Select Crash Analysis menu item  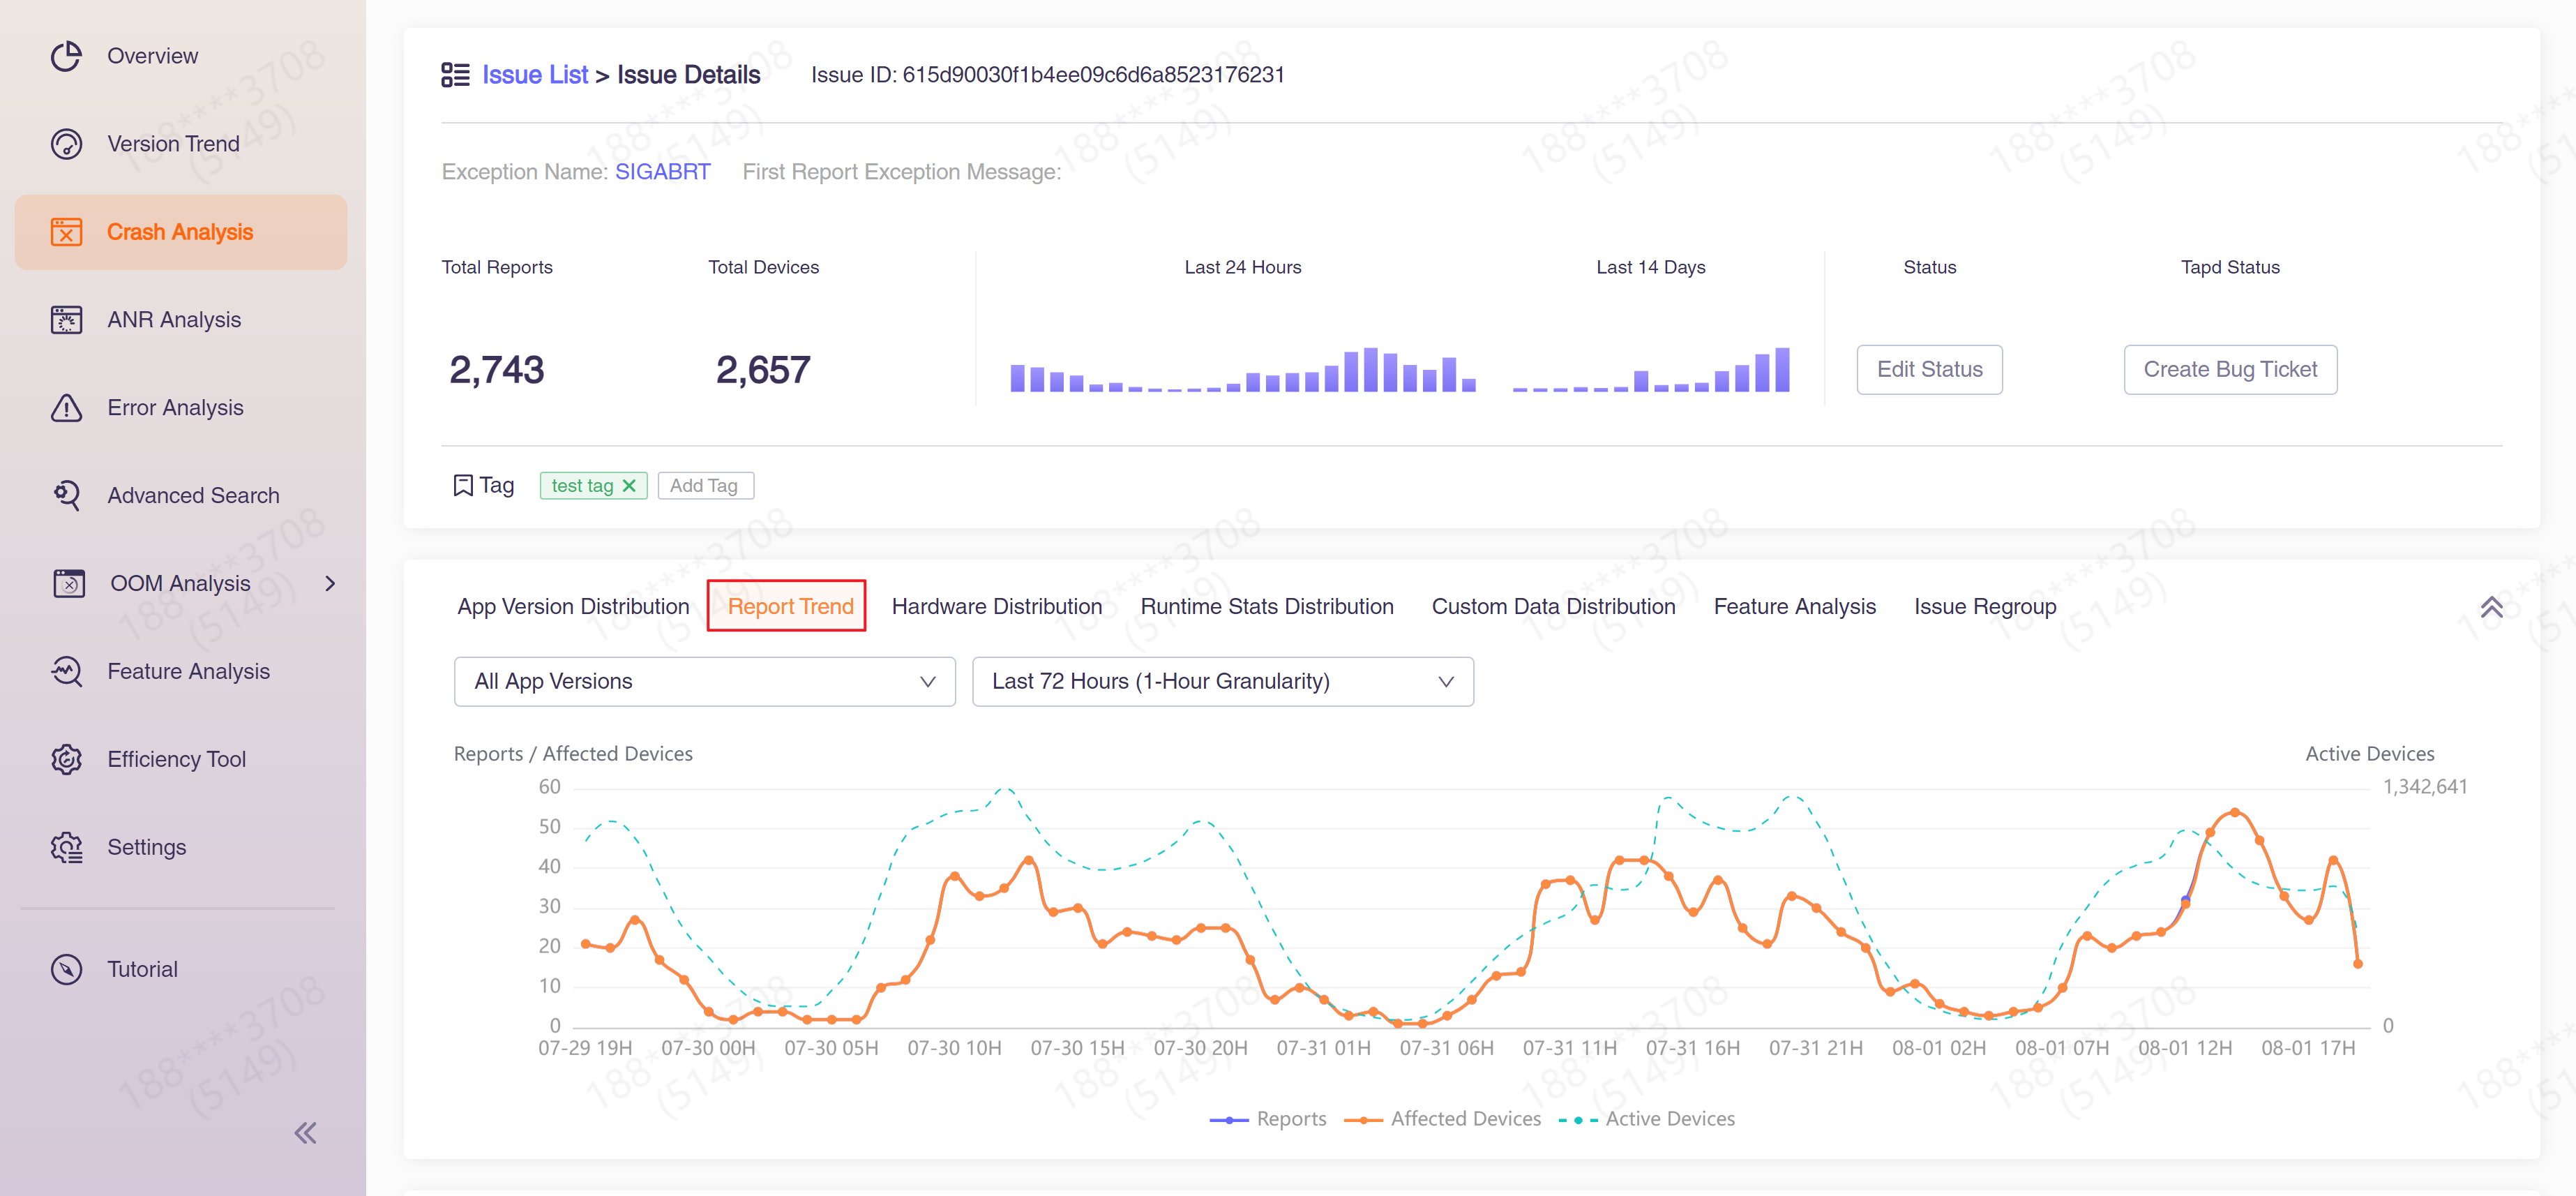pyautogui.click(x=181, y=232)
